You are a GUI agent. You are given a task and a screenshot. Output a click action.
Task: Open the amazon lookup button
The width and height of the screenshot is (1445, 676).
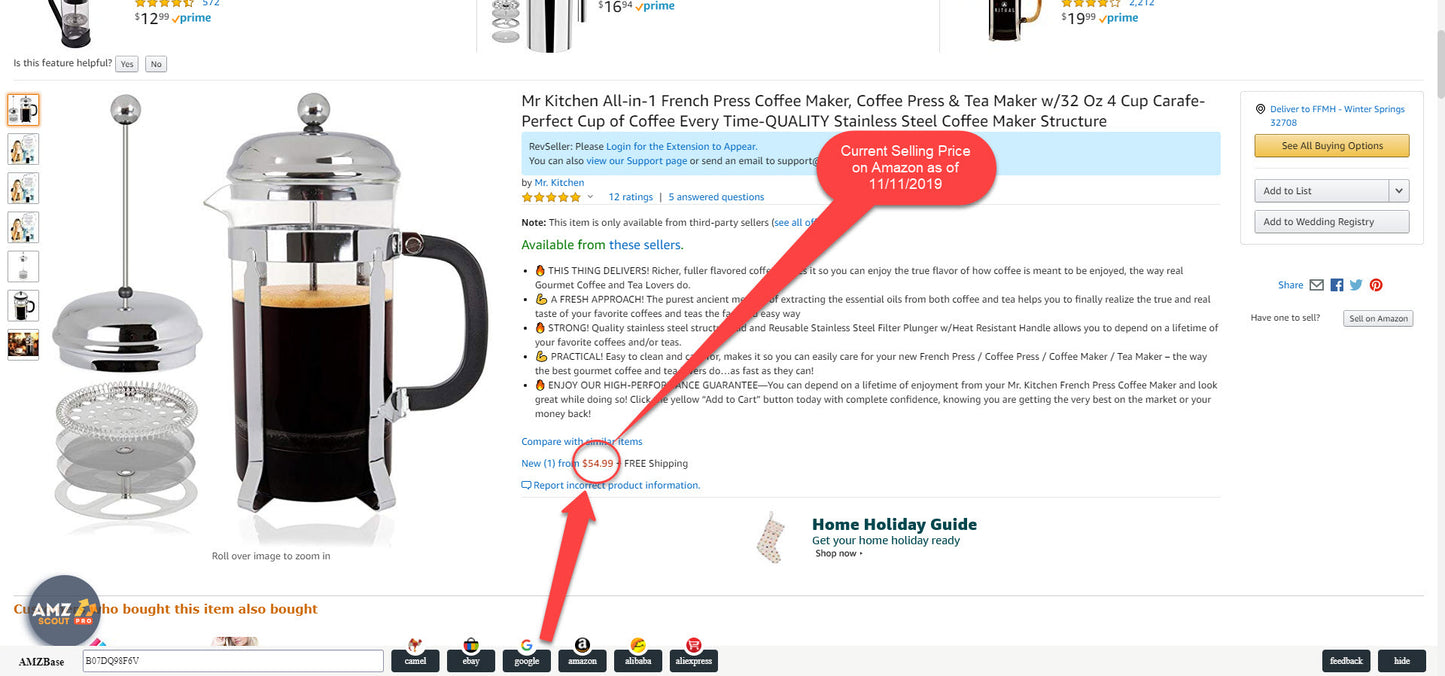pos(582,655)
